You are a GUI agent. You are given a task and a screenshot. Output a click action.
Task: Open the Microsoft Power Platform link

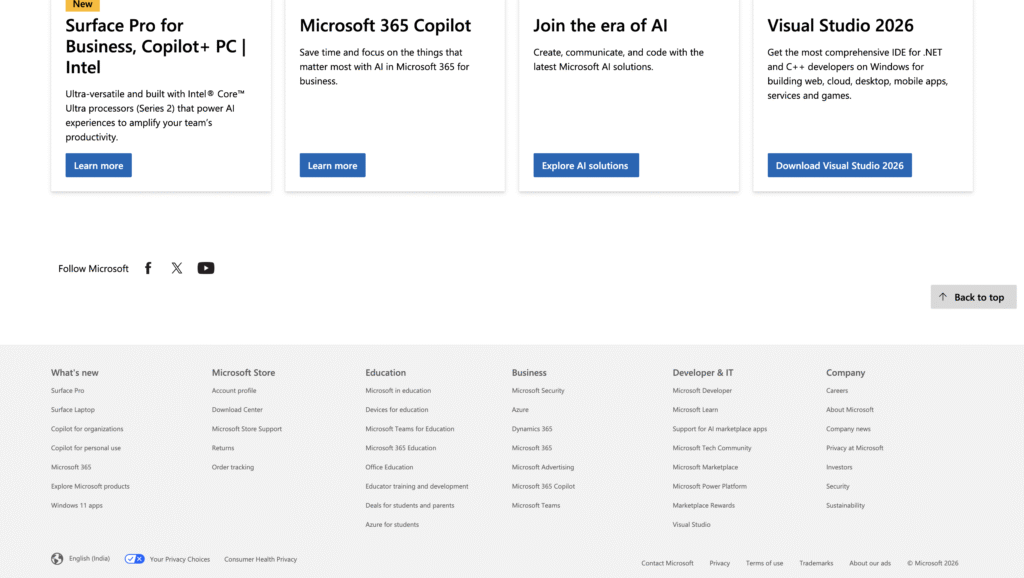(709, 486)
